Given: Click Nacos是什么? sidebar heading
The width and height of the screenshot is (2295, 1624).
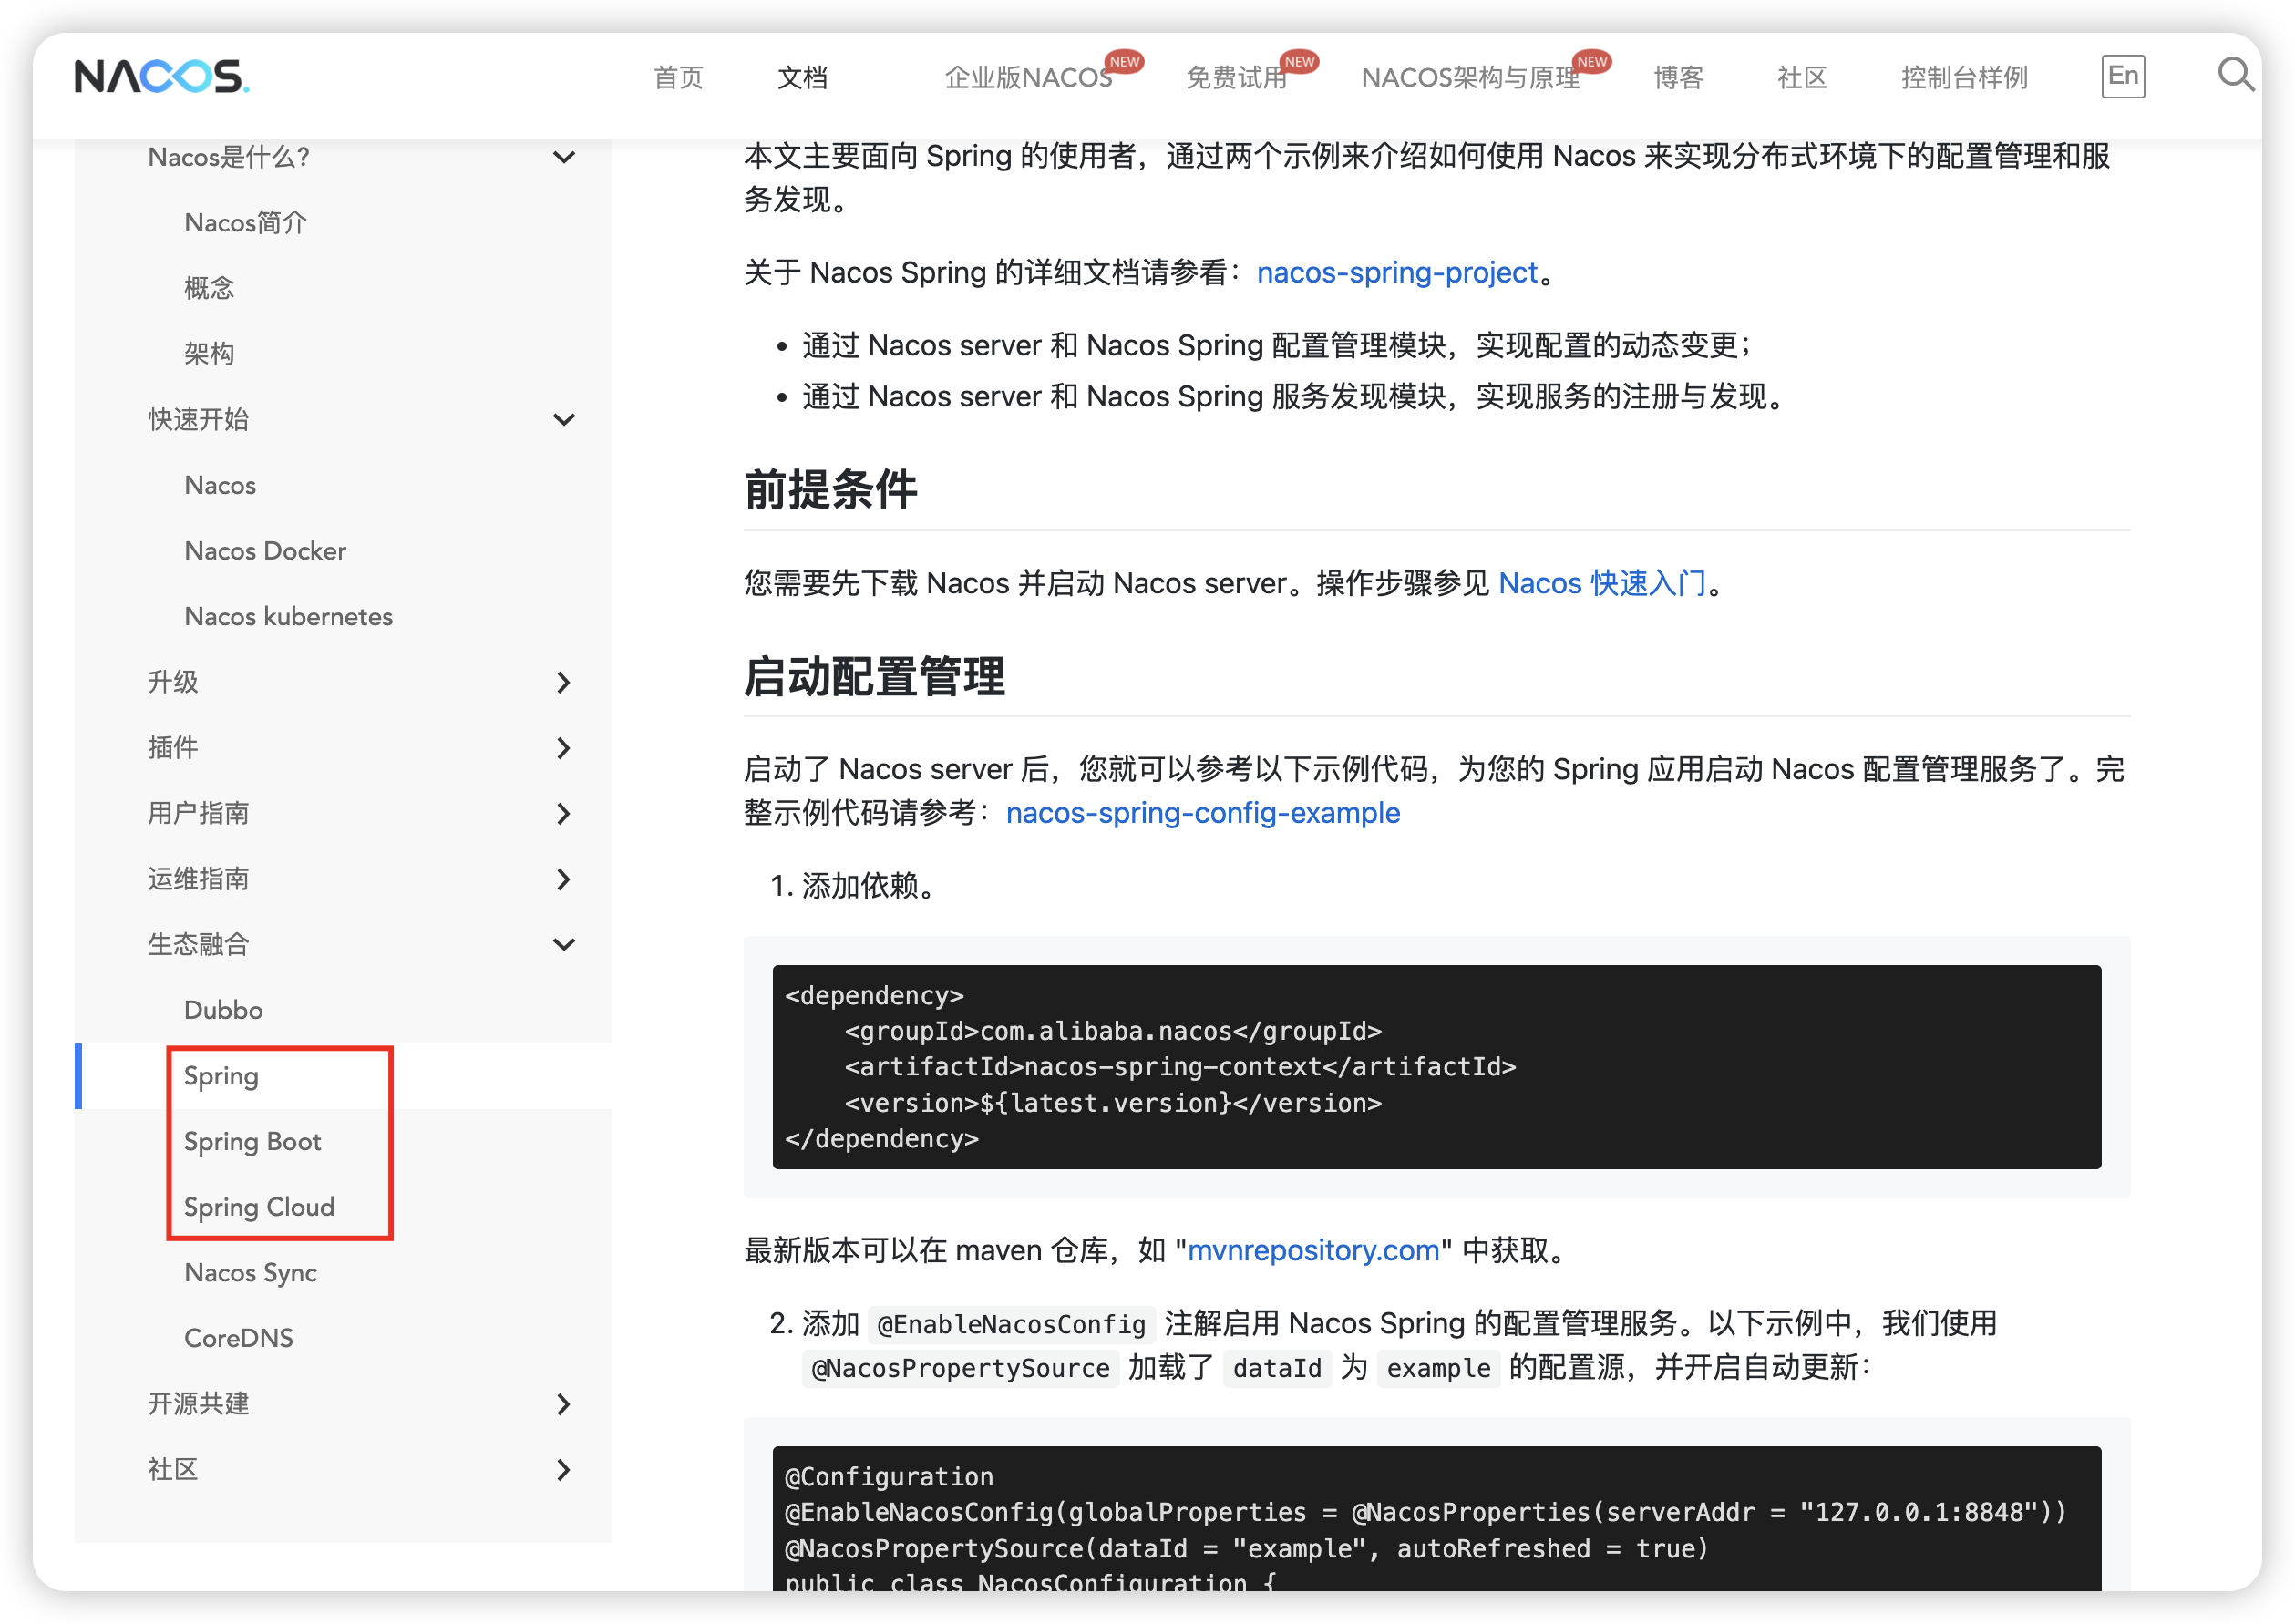Looking at the screenshot, I should click(x=229, y=157).
